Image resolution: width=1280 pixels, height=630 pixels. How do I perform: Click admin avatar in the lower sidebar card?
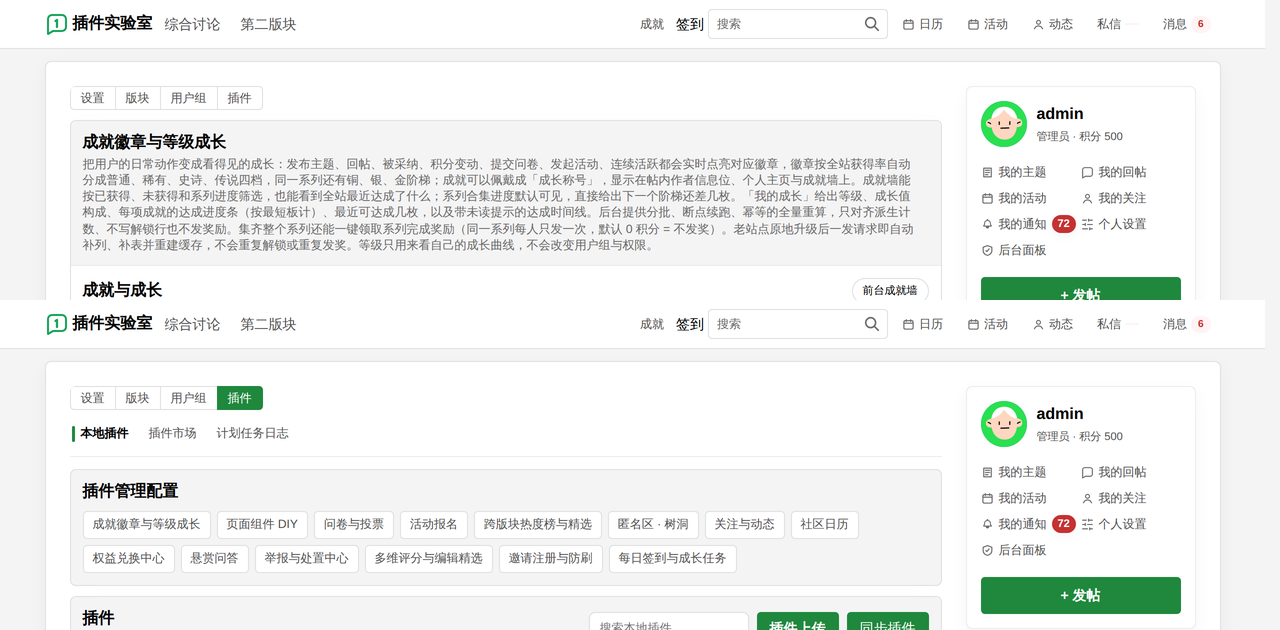click(1004, 424)
